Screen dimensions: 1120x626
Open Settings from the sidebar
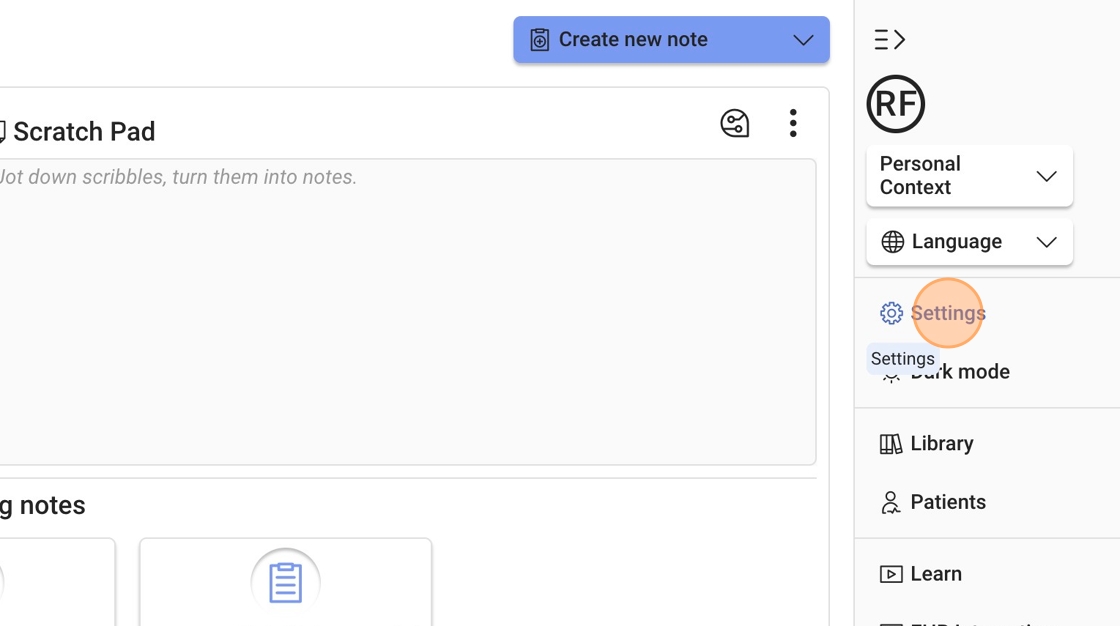point(947,313)
